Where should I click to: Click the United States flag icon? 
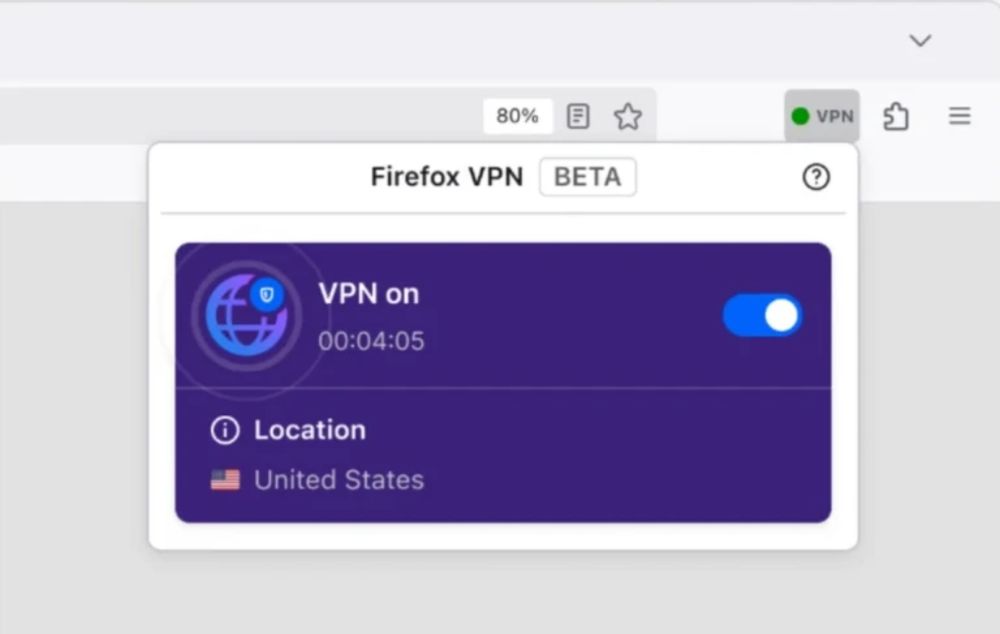pos(225,480)
